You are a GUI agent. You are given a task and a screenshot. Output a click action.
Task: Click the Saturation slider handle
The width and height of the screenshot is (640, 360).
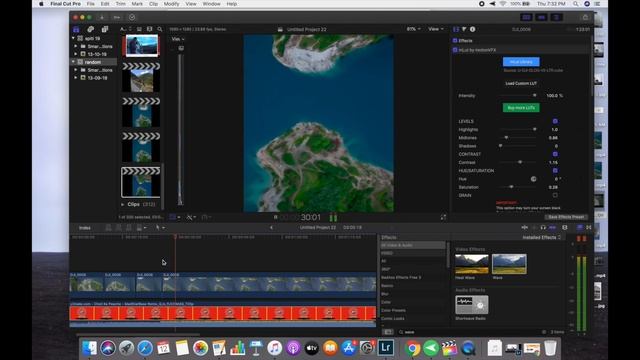pyautogui.click(x=511, y=187)
